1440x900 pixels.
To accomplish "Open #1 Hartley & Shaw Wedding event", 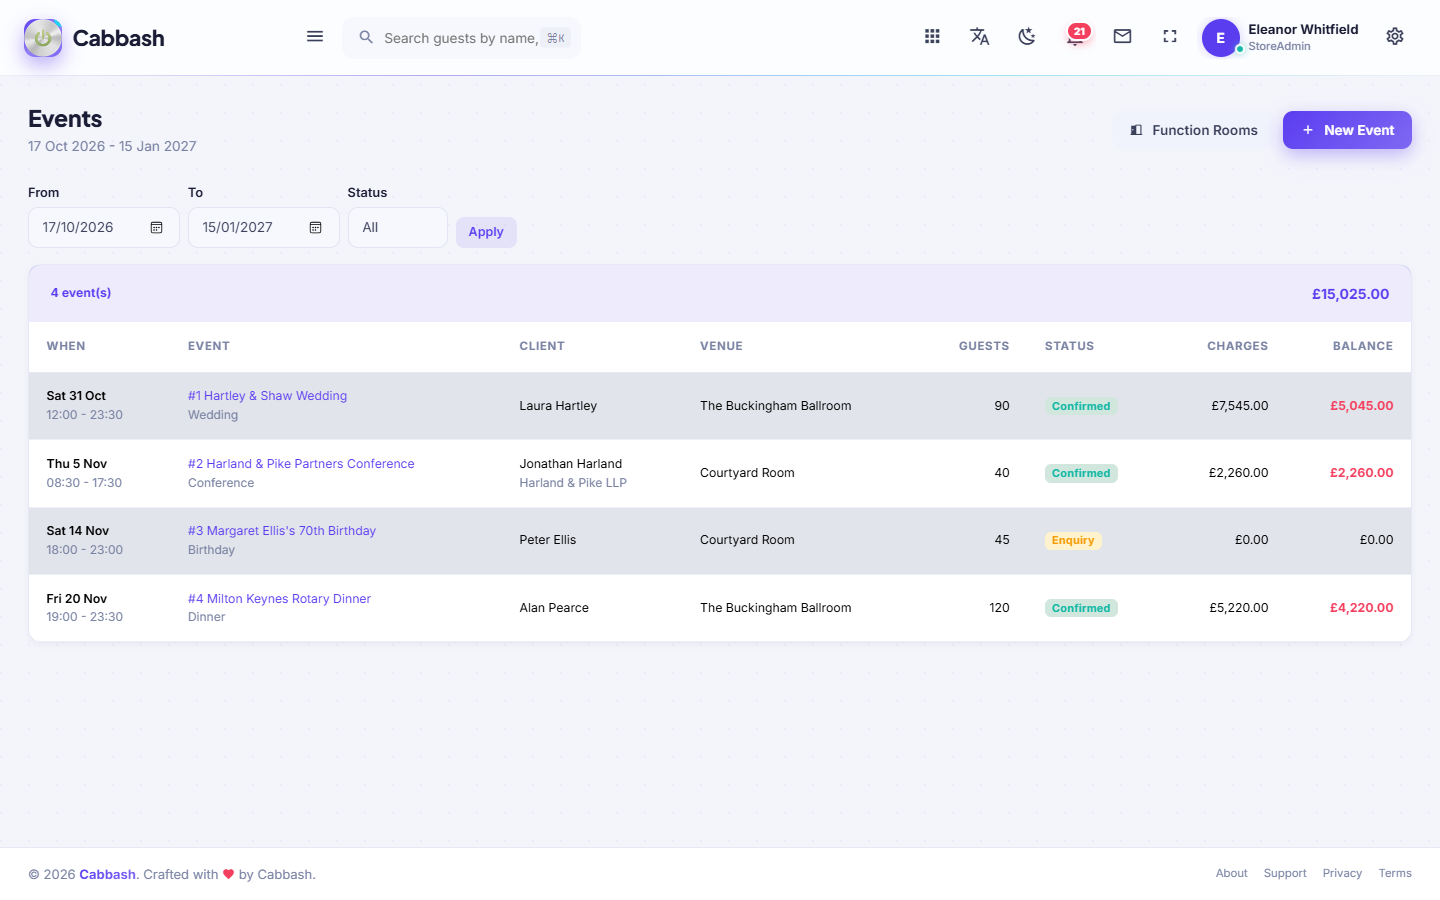I will (x=267, y=396).
